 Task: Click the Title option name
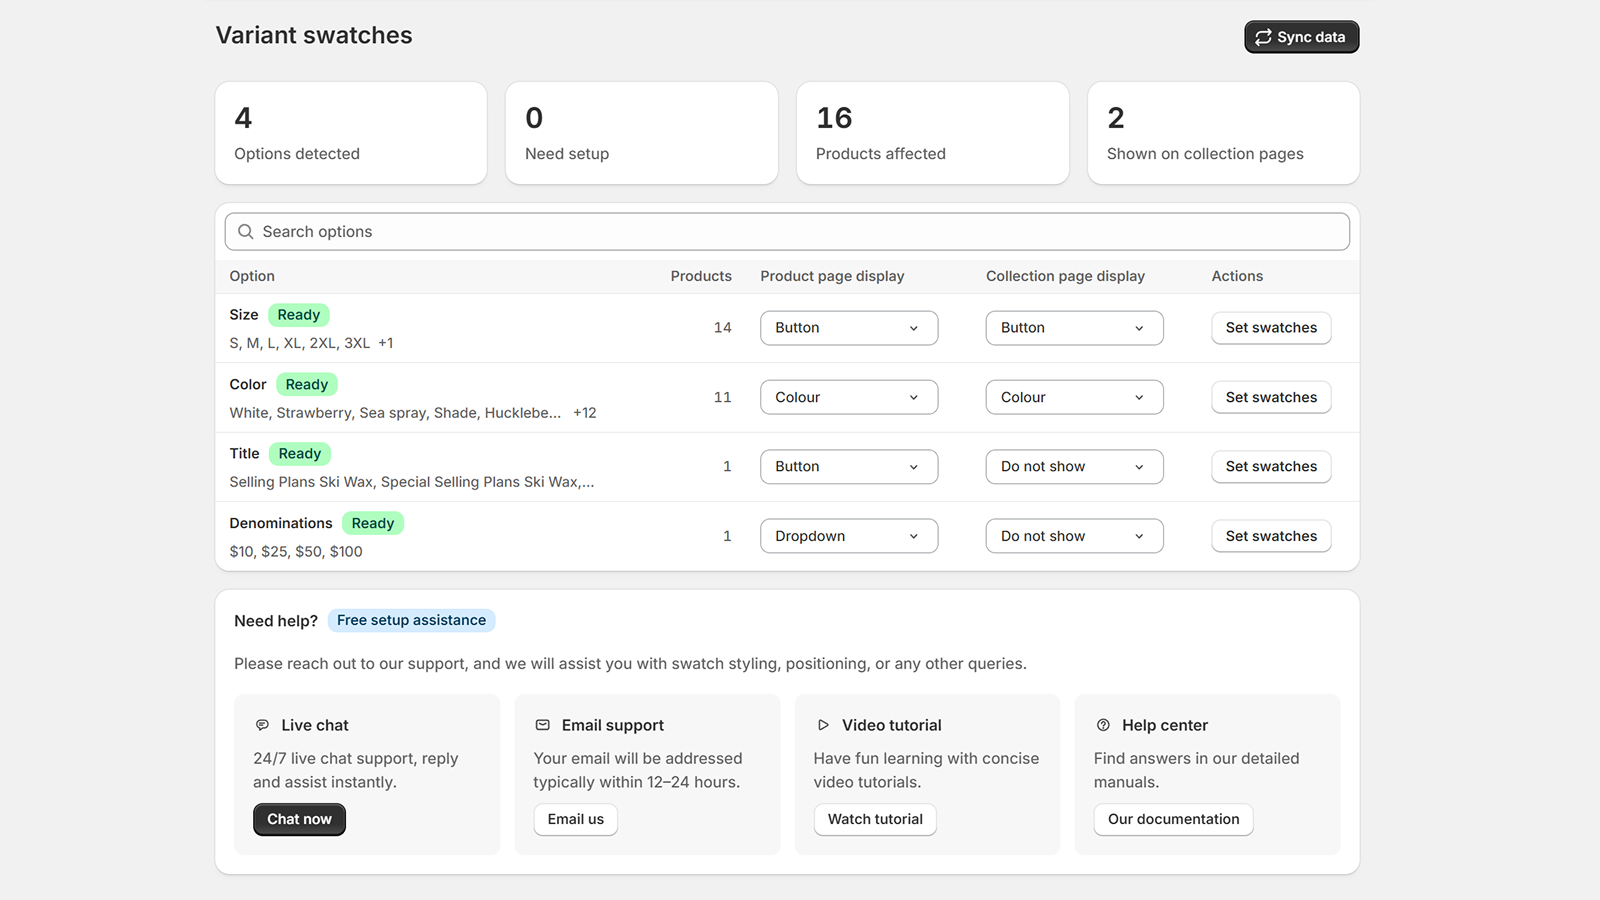point(244,454)
